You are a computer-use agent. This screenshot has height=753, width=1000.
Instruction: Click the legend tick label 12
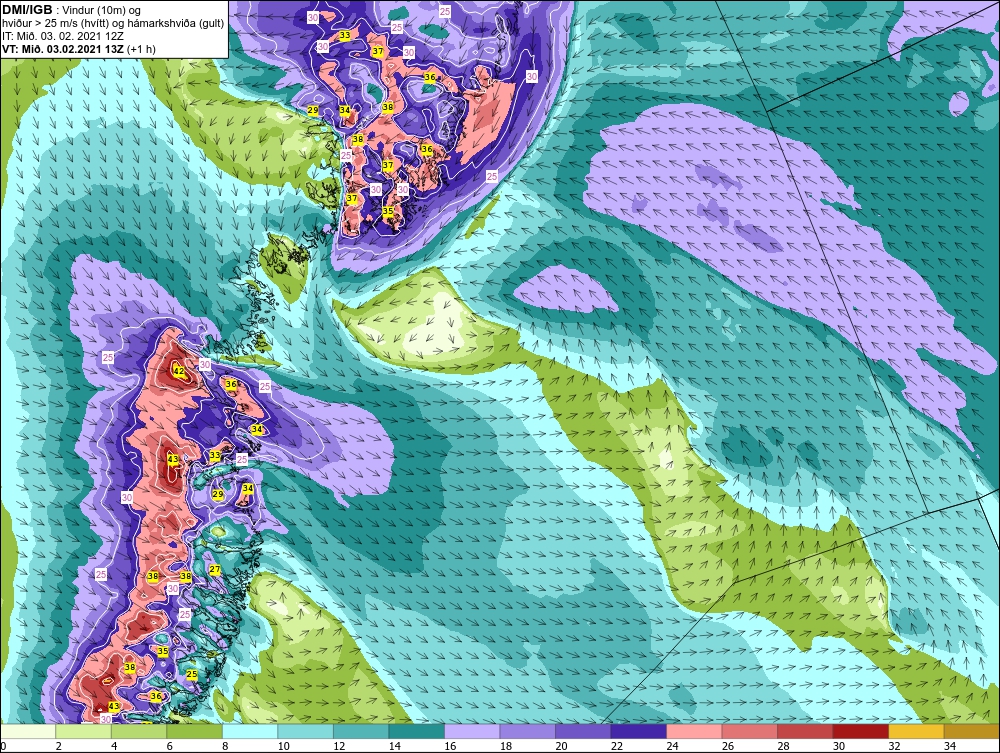[339, 746]
